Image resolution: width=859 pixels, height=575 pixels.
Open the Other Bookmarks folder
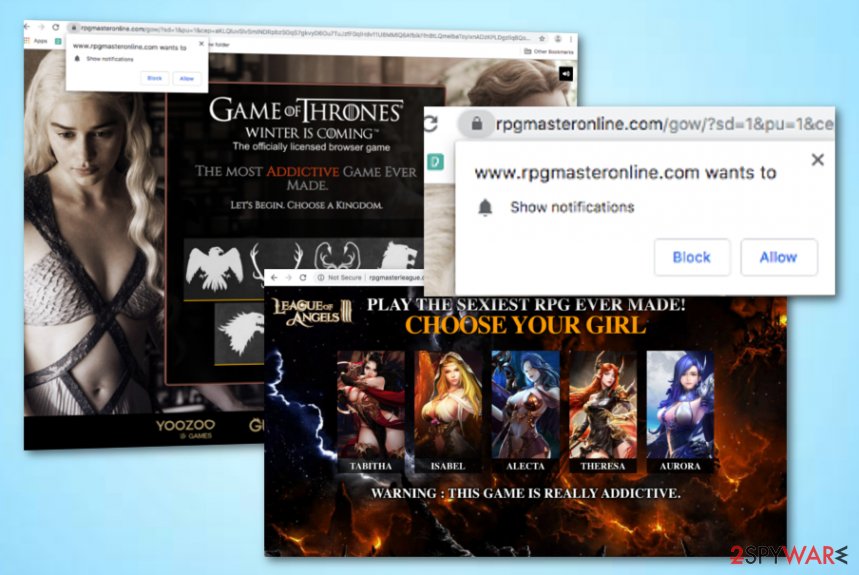[549, 51]
